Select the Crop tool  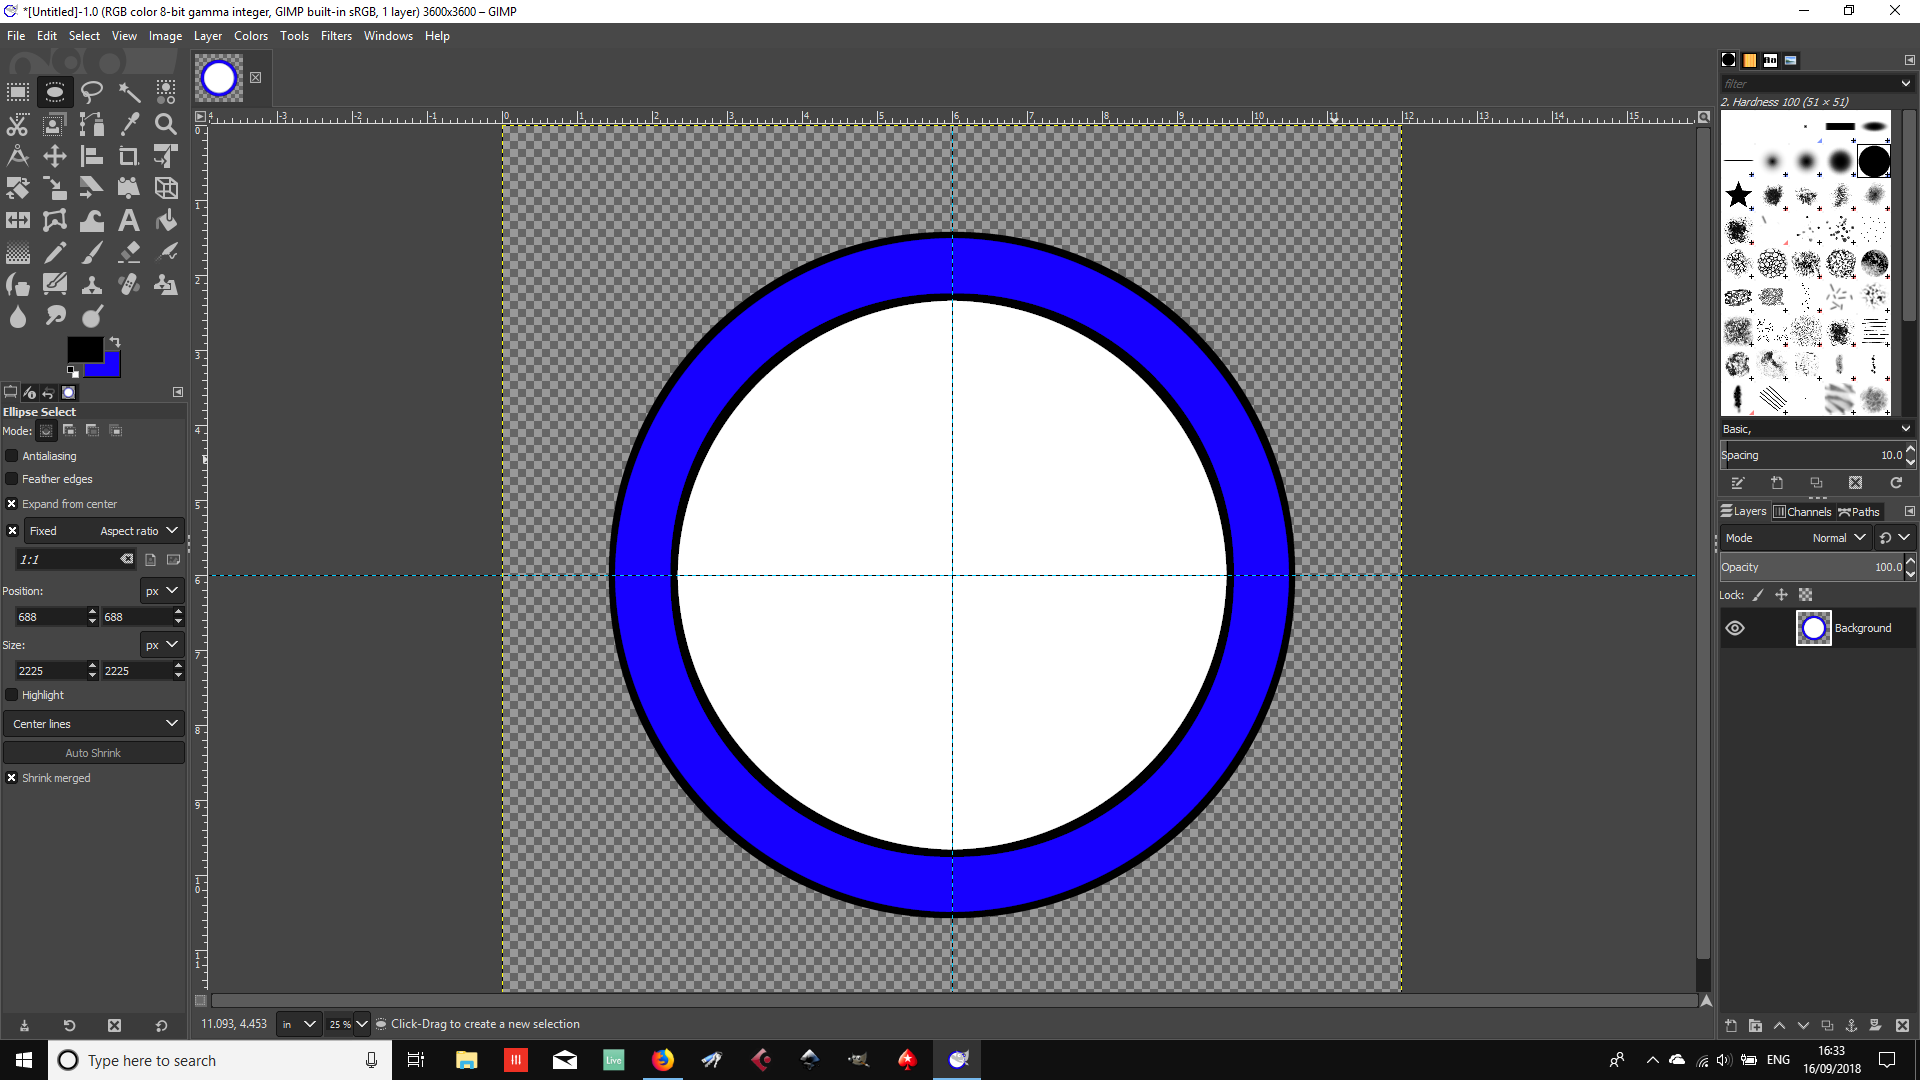129,156
